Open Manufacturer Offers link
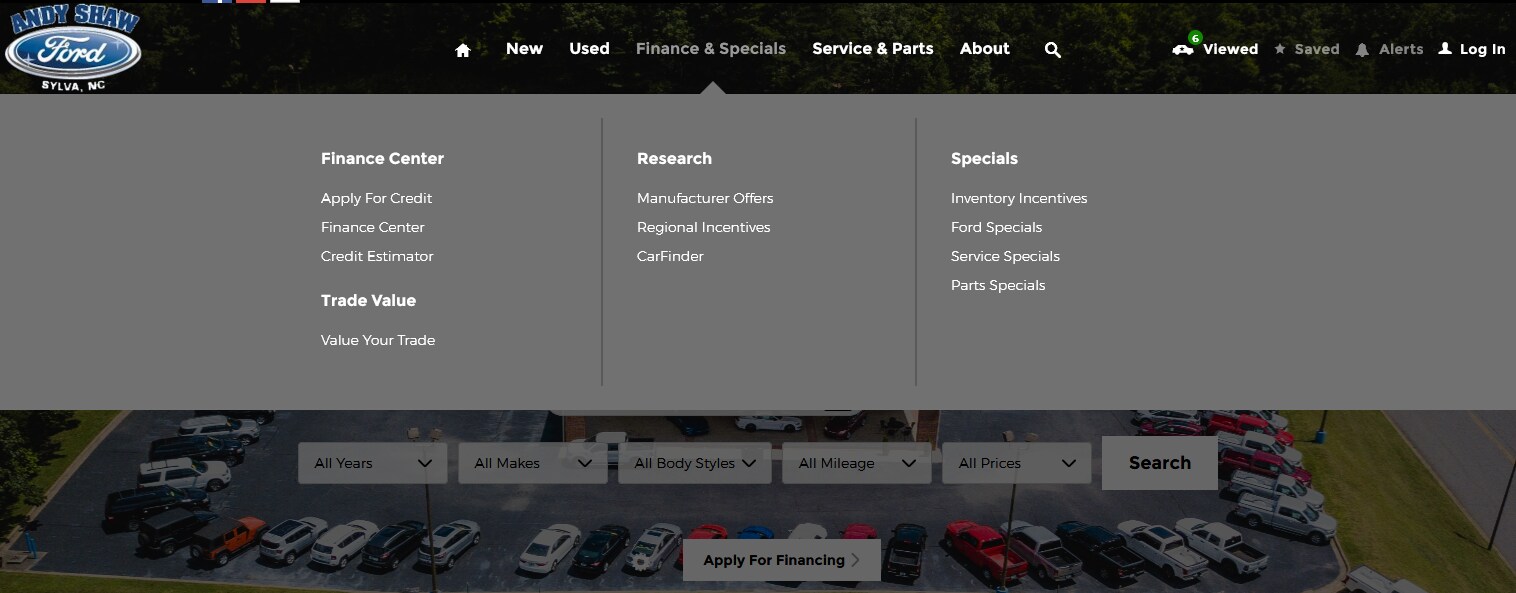The image size is (1516, 593). tap(705, 198)
